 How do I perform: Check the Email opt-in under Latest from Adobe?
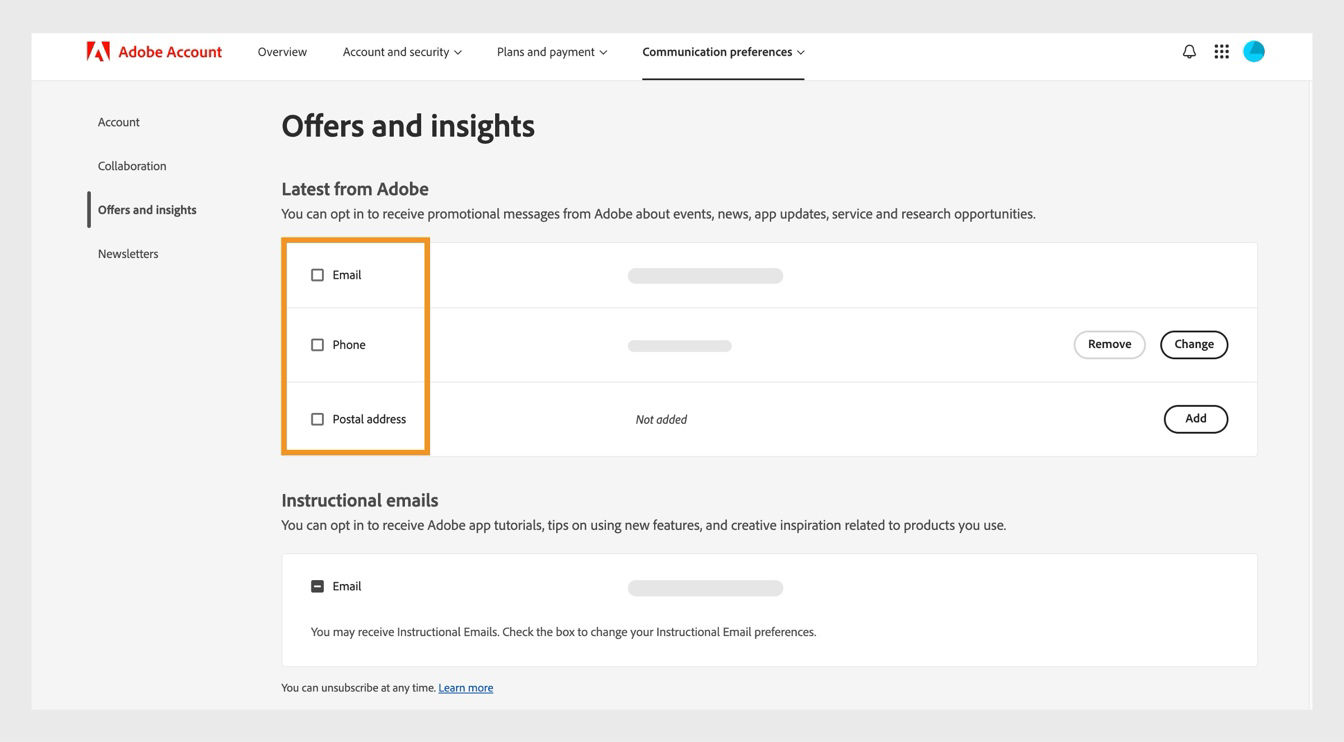pos(317,274)
